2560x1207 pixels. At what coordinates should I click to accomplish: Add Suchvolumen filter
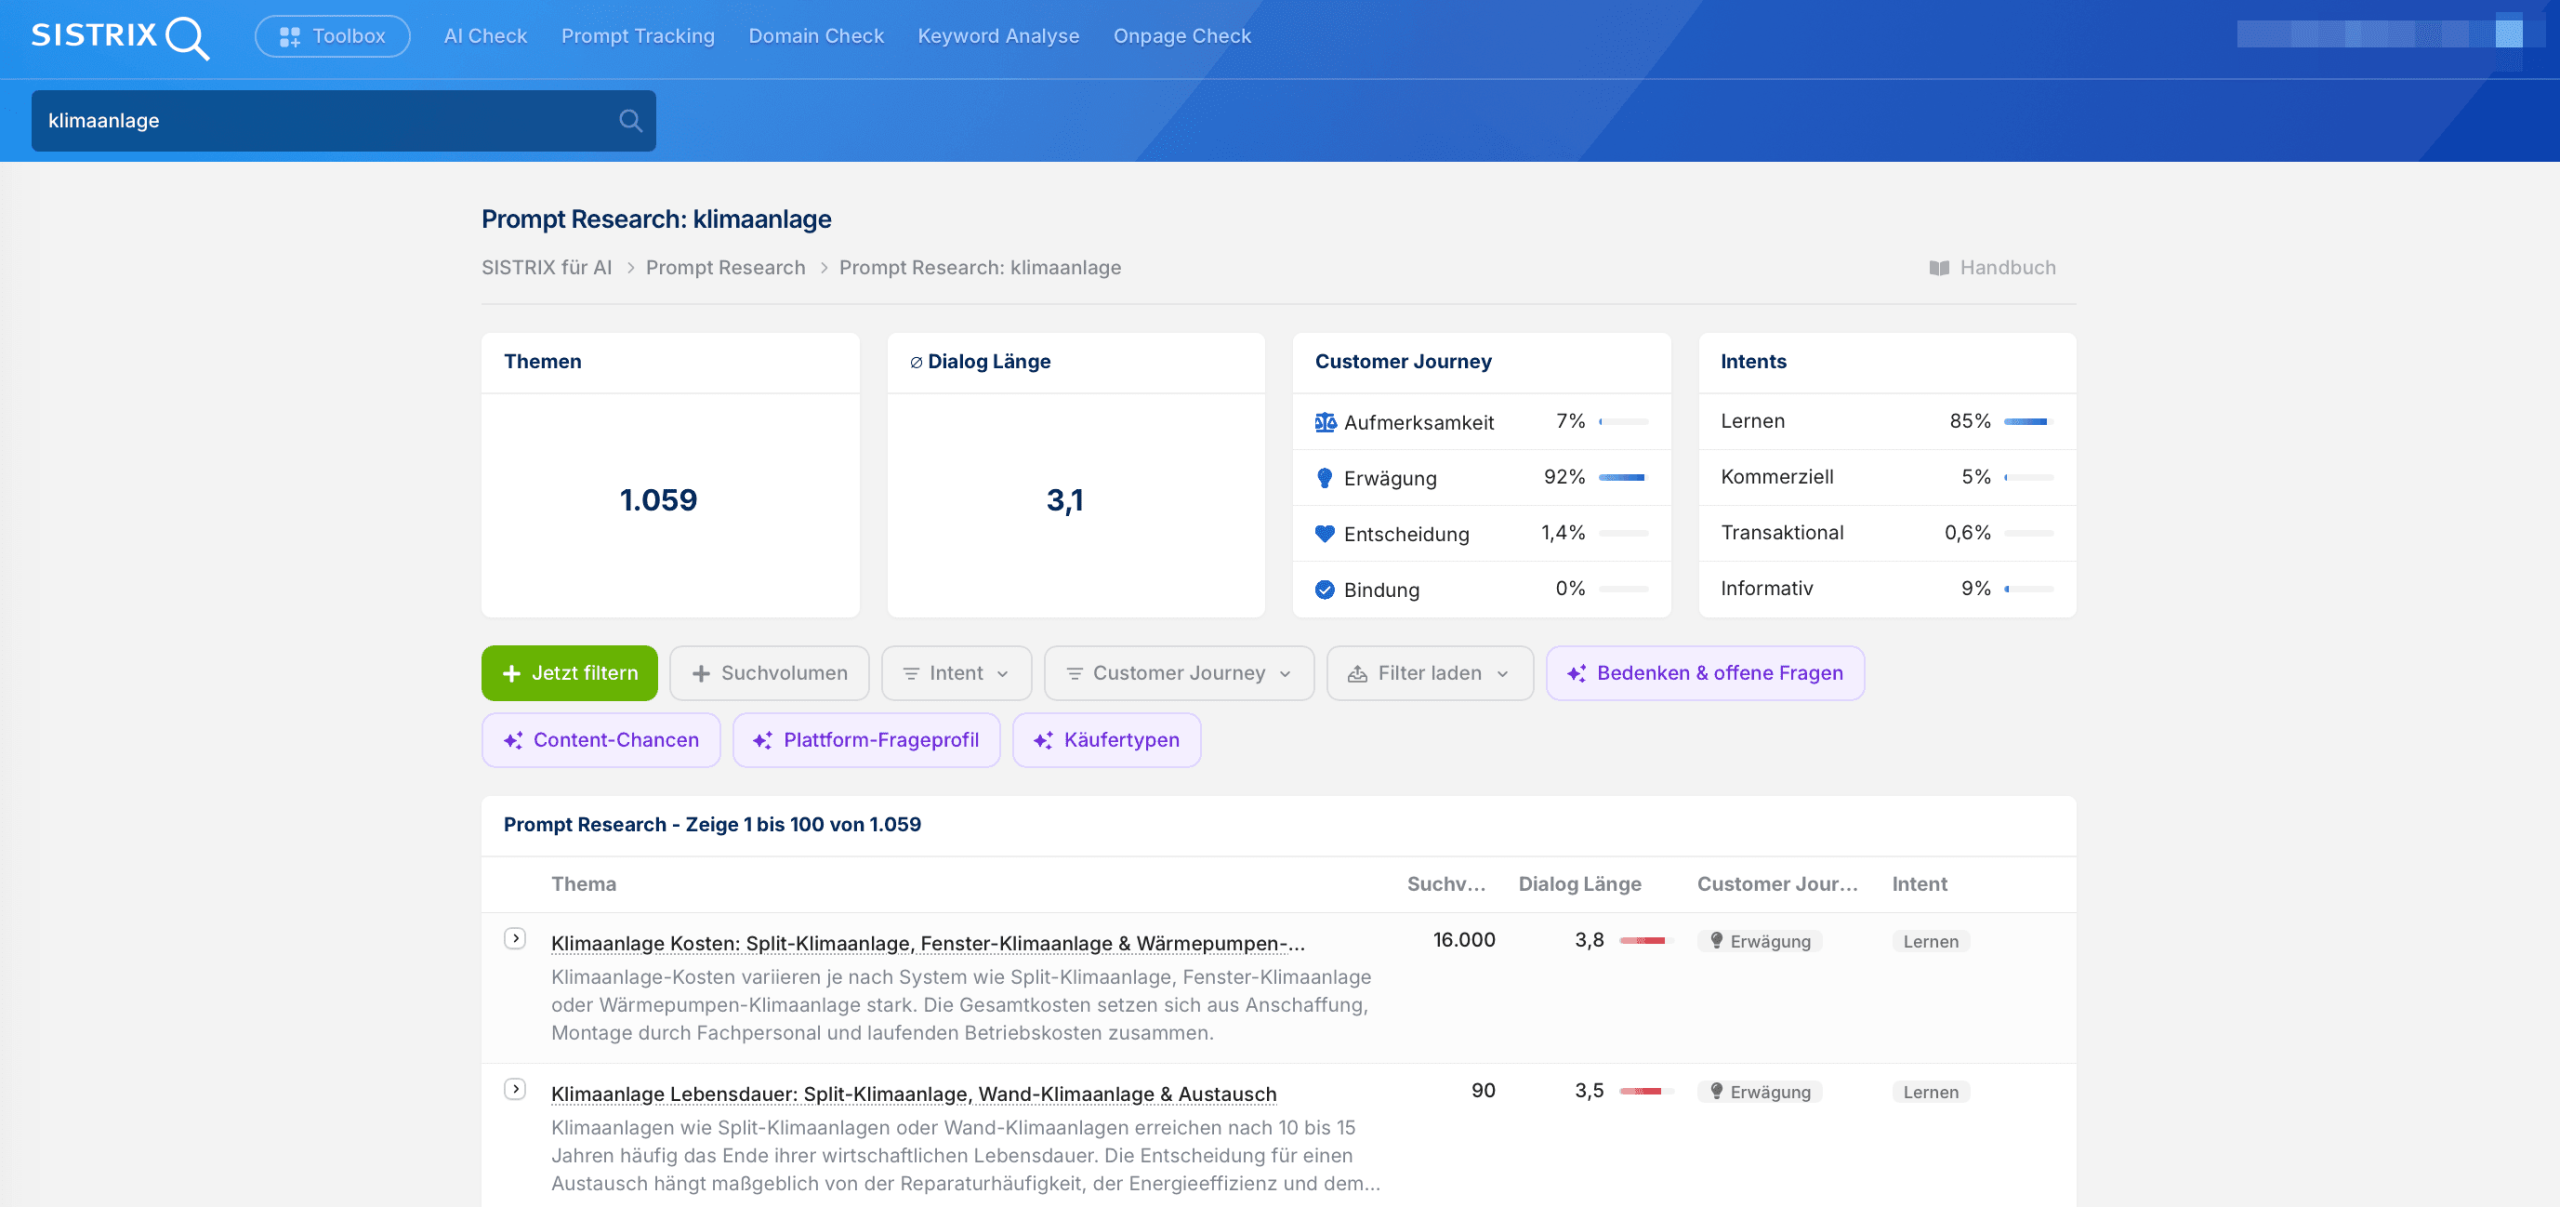pos(770,673)
